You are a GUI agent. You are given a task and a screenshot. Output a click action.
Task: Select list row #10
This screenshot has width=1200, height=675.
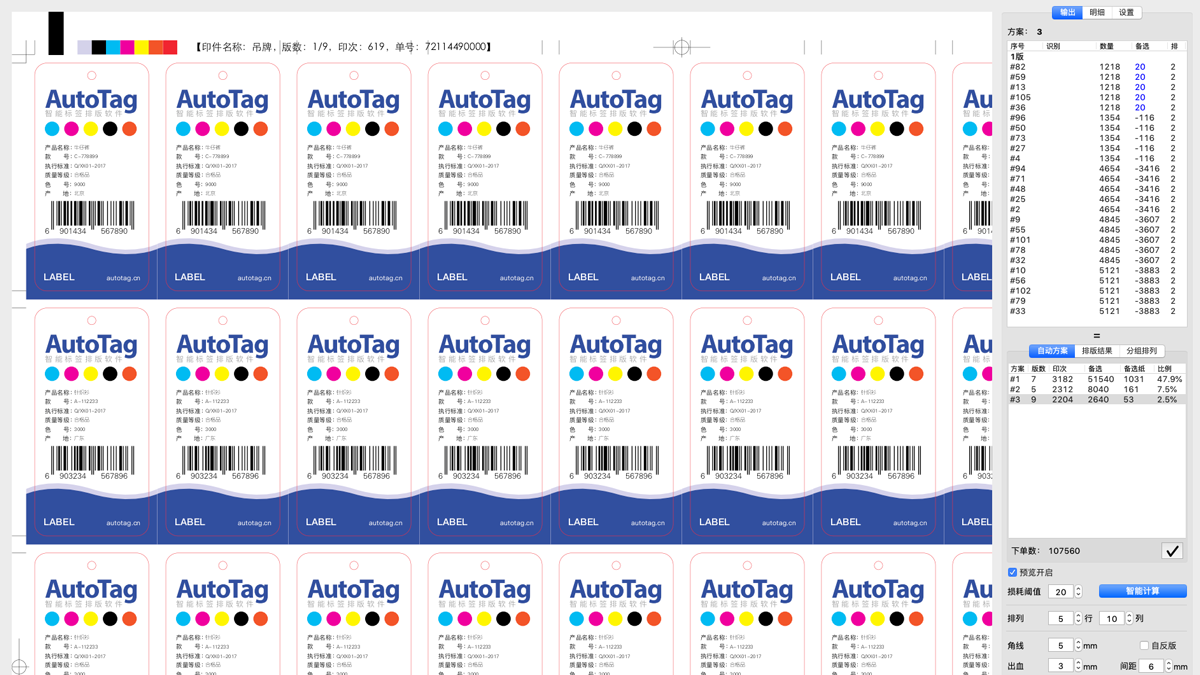click(x=1097, y=270)
